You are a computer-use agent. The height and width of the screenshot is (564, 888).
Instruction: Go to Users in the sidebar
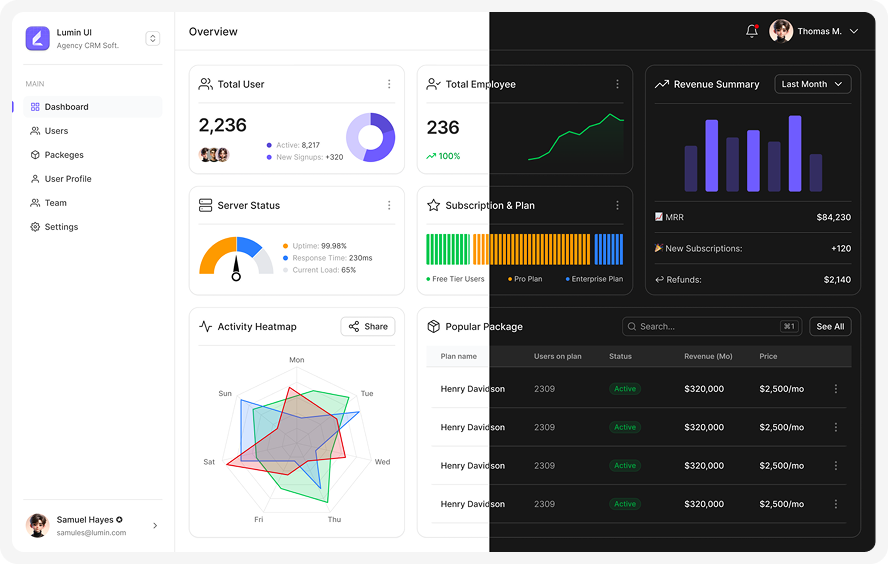[x=56, y=131]
